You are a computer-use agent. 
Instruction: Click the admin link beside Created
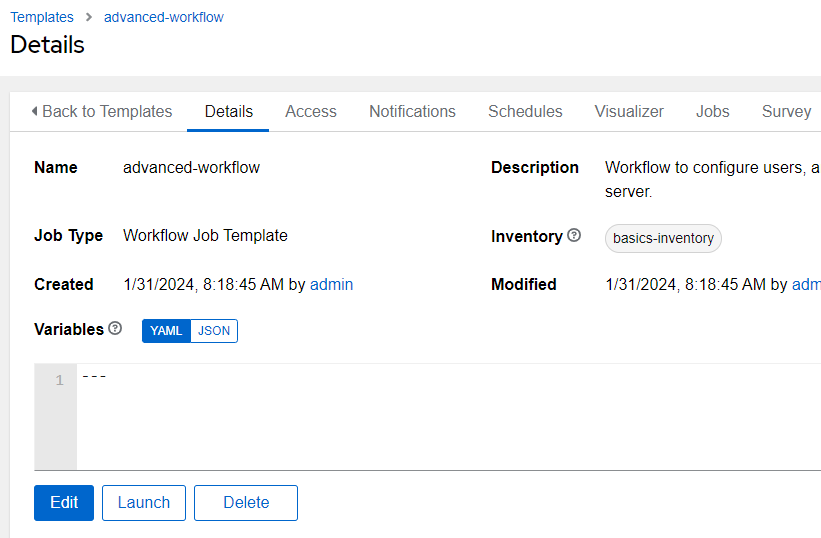pyautogui.click(x=331, y=284)
